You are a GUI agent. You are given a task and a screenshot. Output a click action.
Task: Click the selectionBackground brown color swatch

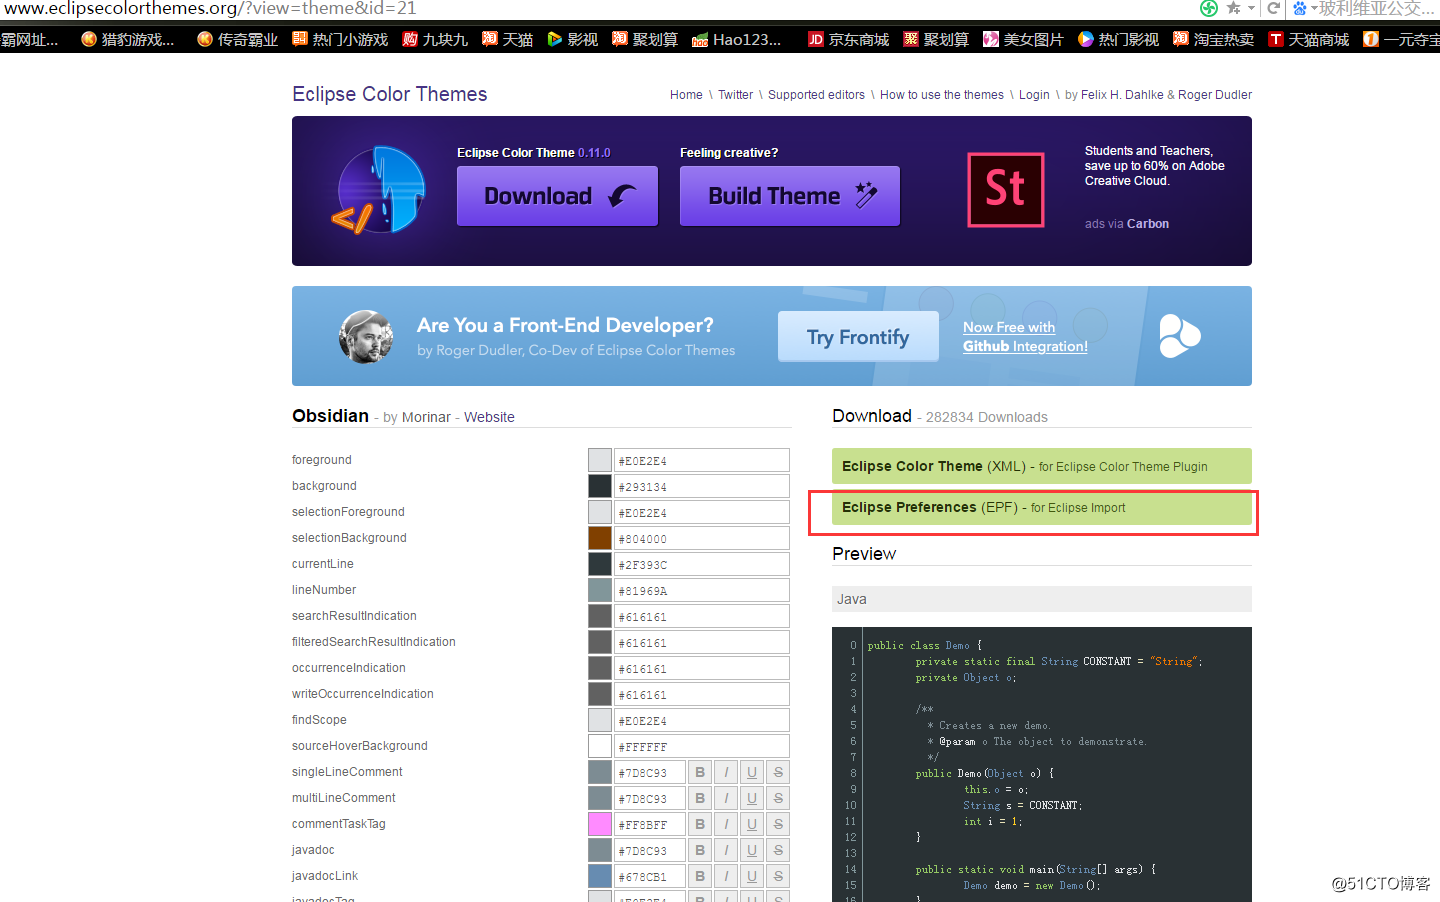pos(600,538)
